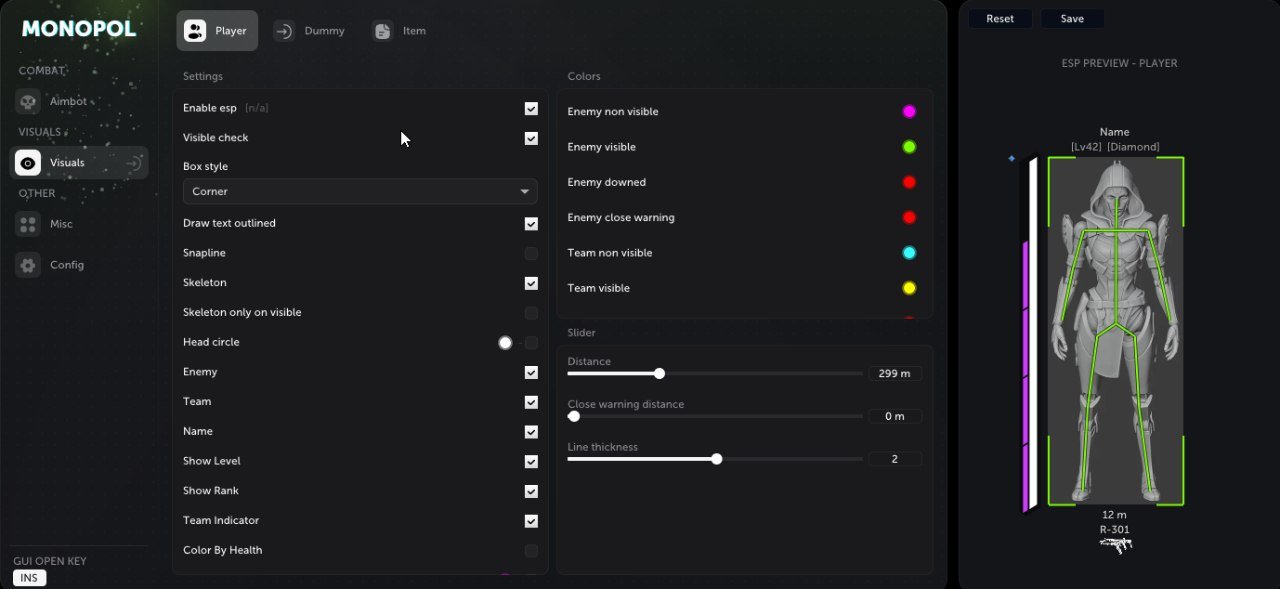Open the Aimbot section via skull icon

[28, 102]
